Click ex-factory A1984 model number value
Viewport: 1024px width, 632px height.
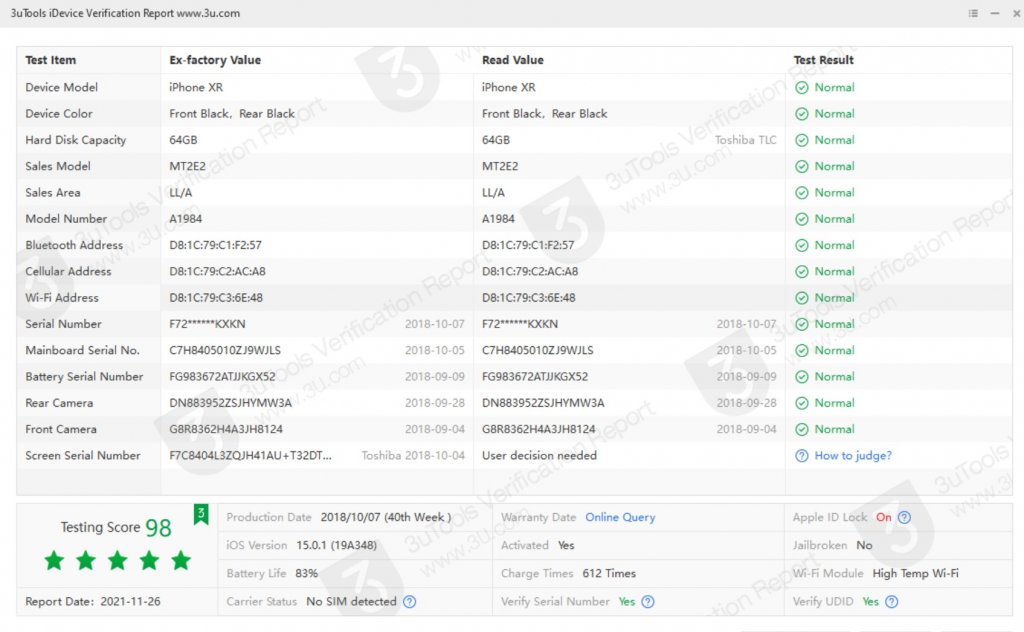coord(185,219)
